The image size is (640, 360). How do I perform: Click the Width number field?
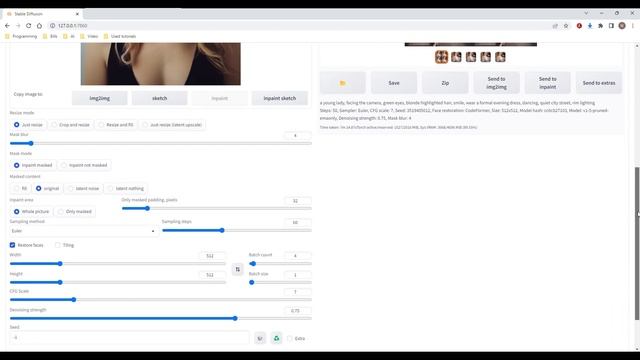pyautogui.click(x=212, y=256)
